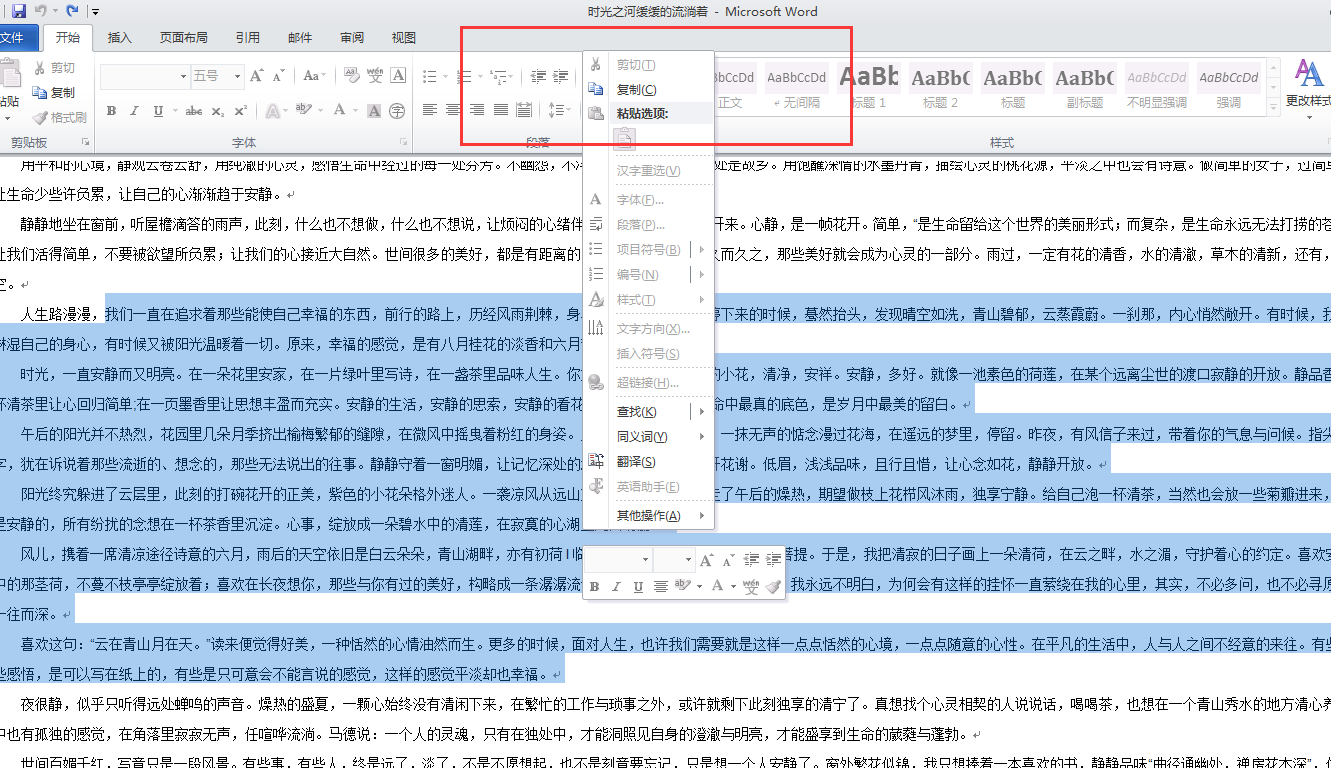Choose 复制(C) in context menu
The image size is (1331, 768).
click(x=648, y=89)
